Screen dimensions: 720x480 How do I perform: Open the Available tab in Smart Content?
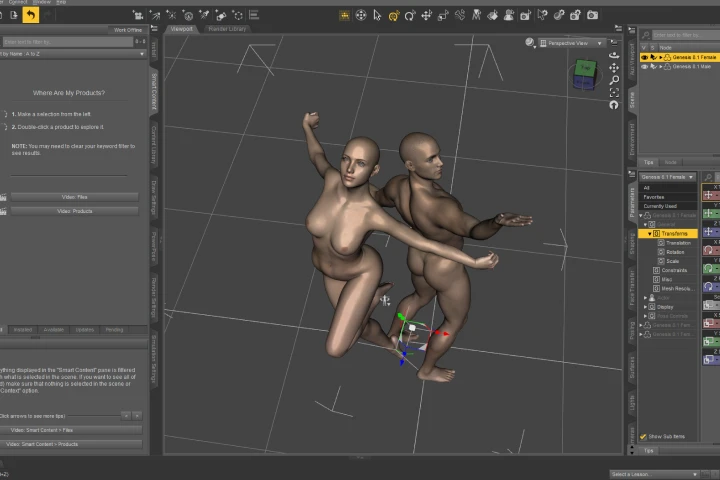point(53,330)
